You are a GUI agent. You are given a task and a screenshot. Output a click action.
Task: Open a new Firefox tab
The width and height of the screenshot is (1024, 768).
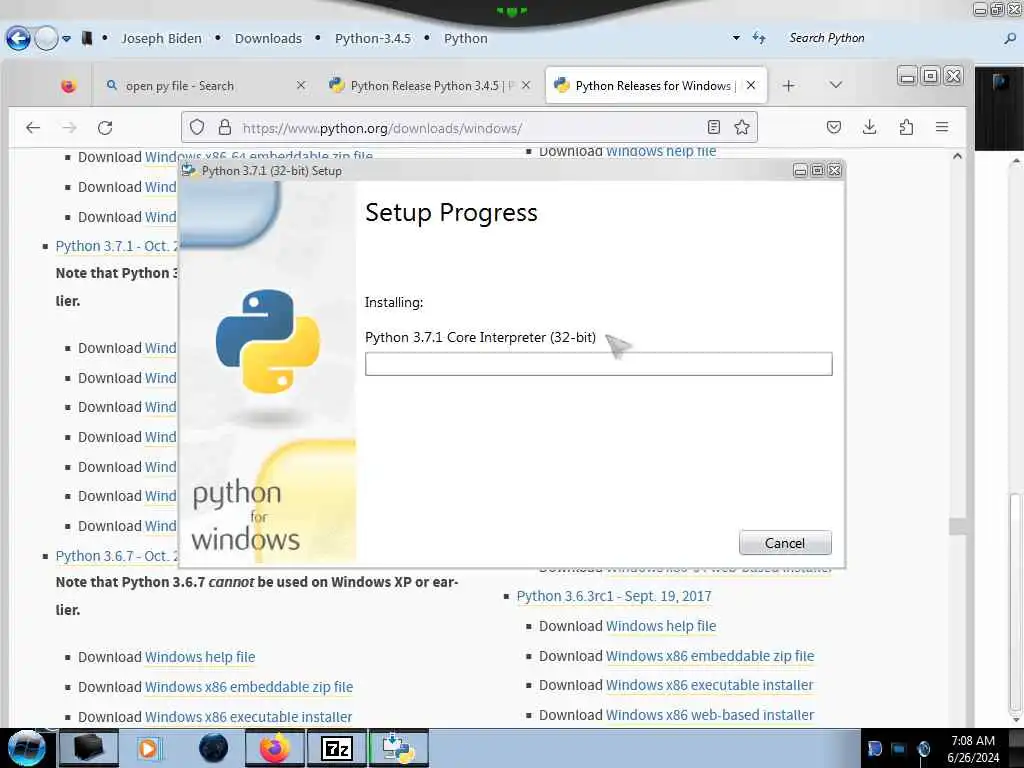tap(789, 86)
